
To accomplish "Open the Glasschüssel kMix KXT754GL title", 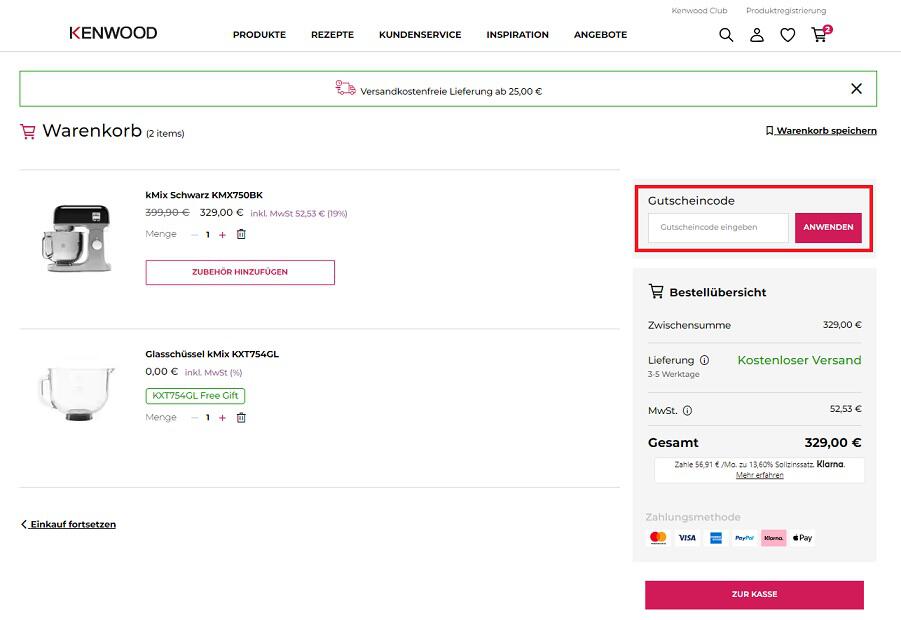I will click(x=212, y=354).
